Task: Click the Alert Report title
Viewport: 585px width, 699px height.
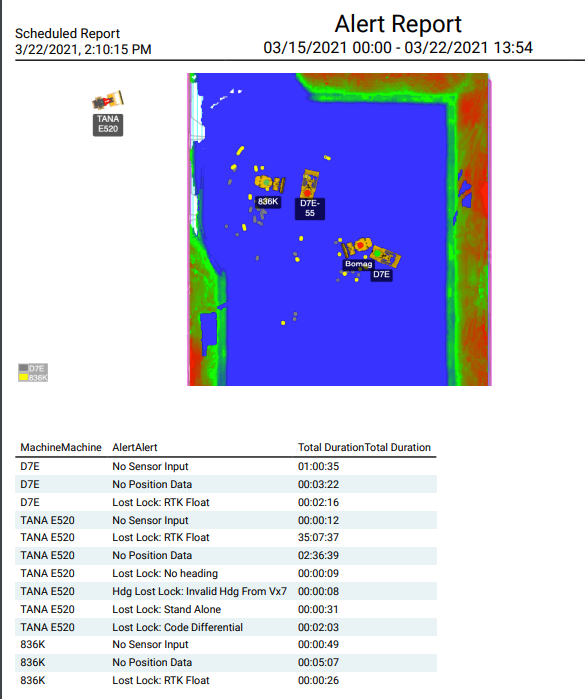Action: pyautogui.click(x=398, y=24)
